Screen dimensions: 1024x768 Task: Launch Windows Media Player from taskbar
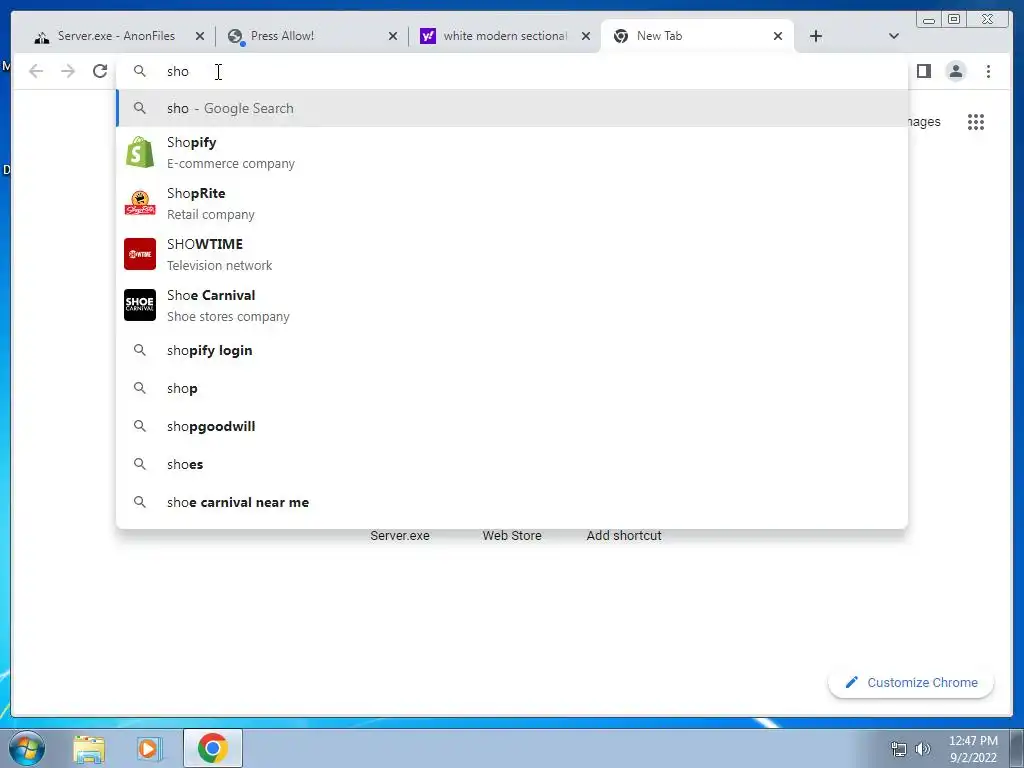tap(149, 749)
